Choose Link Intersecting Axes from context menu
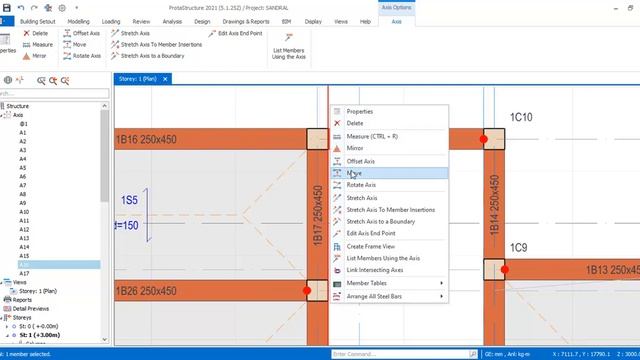Screen dimensions: 640x360 (x=389, y=270)
